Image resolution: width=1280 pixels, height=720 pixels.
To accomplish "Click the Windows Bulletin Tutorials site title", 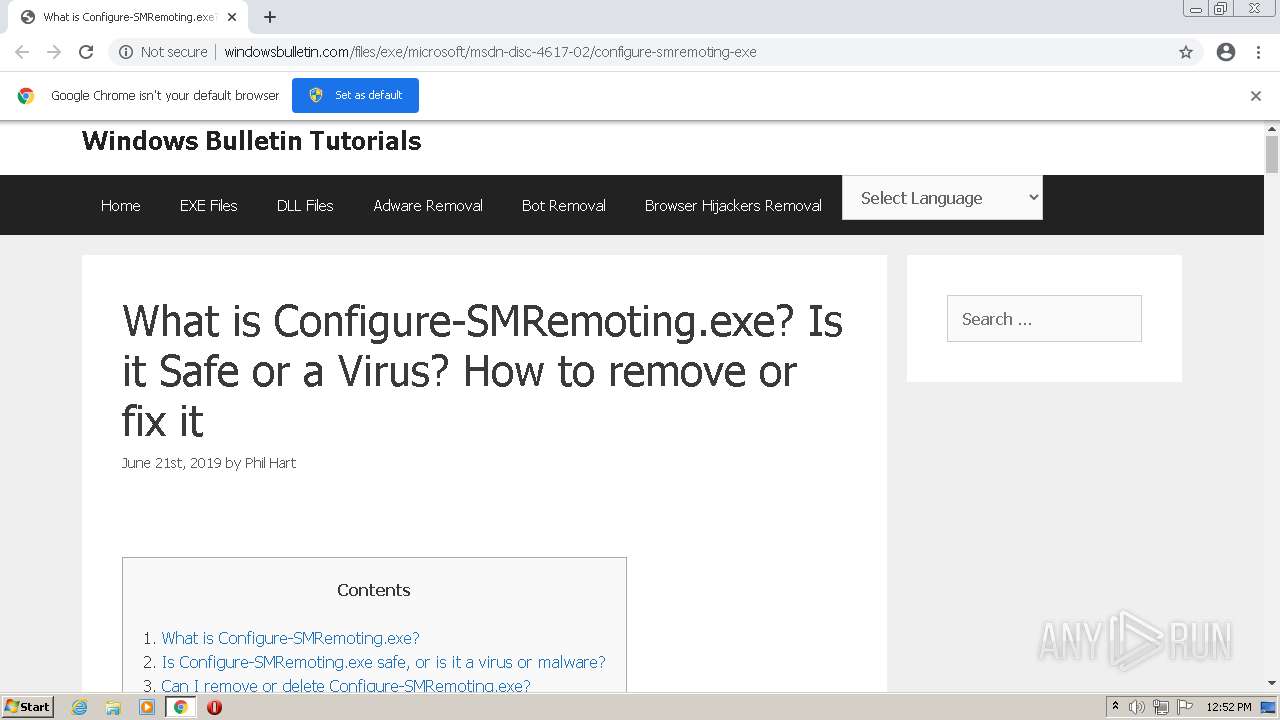I will (x=251, y=141).
